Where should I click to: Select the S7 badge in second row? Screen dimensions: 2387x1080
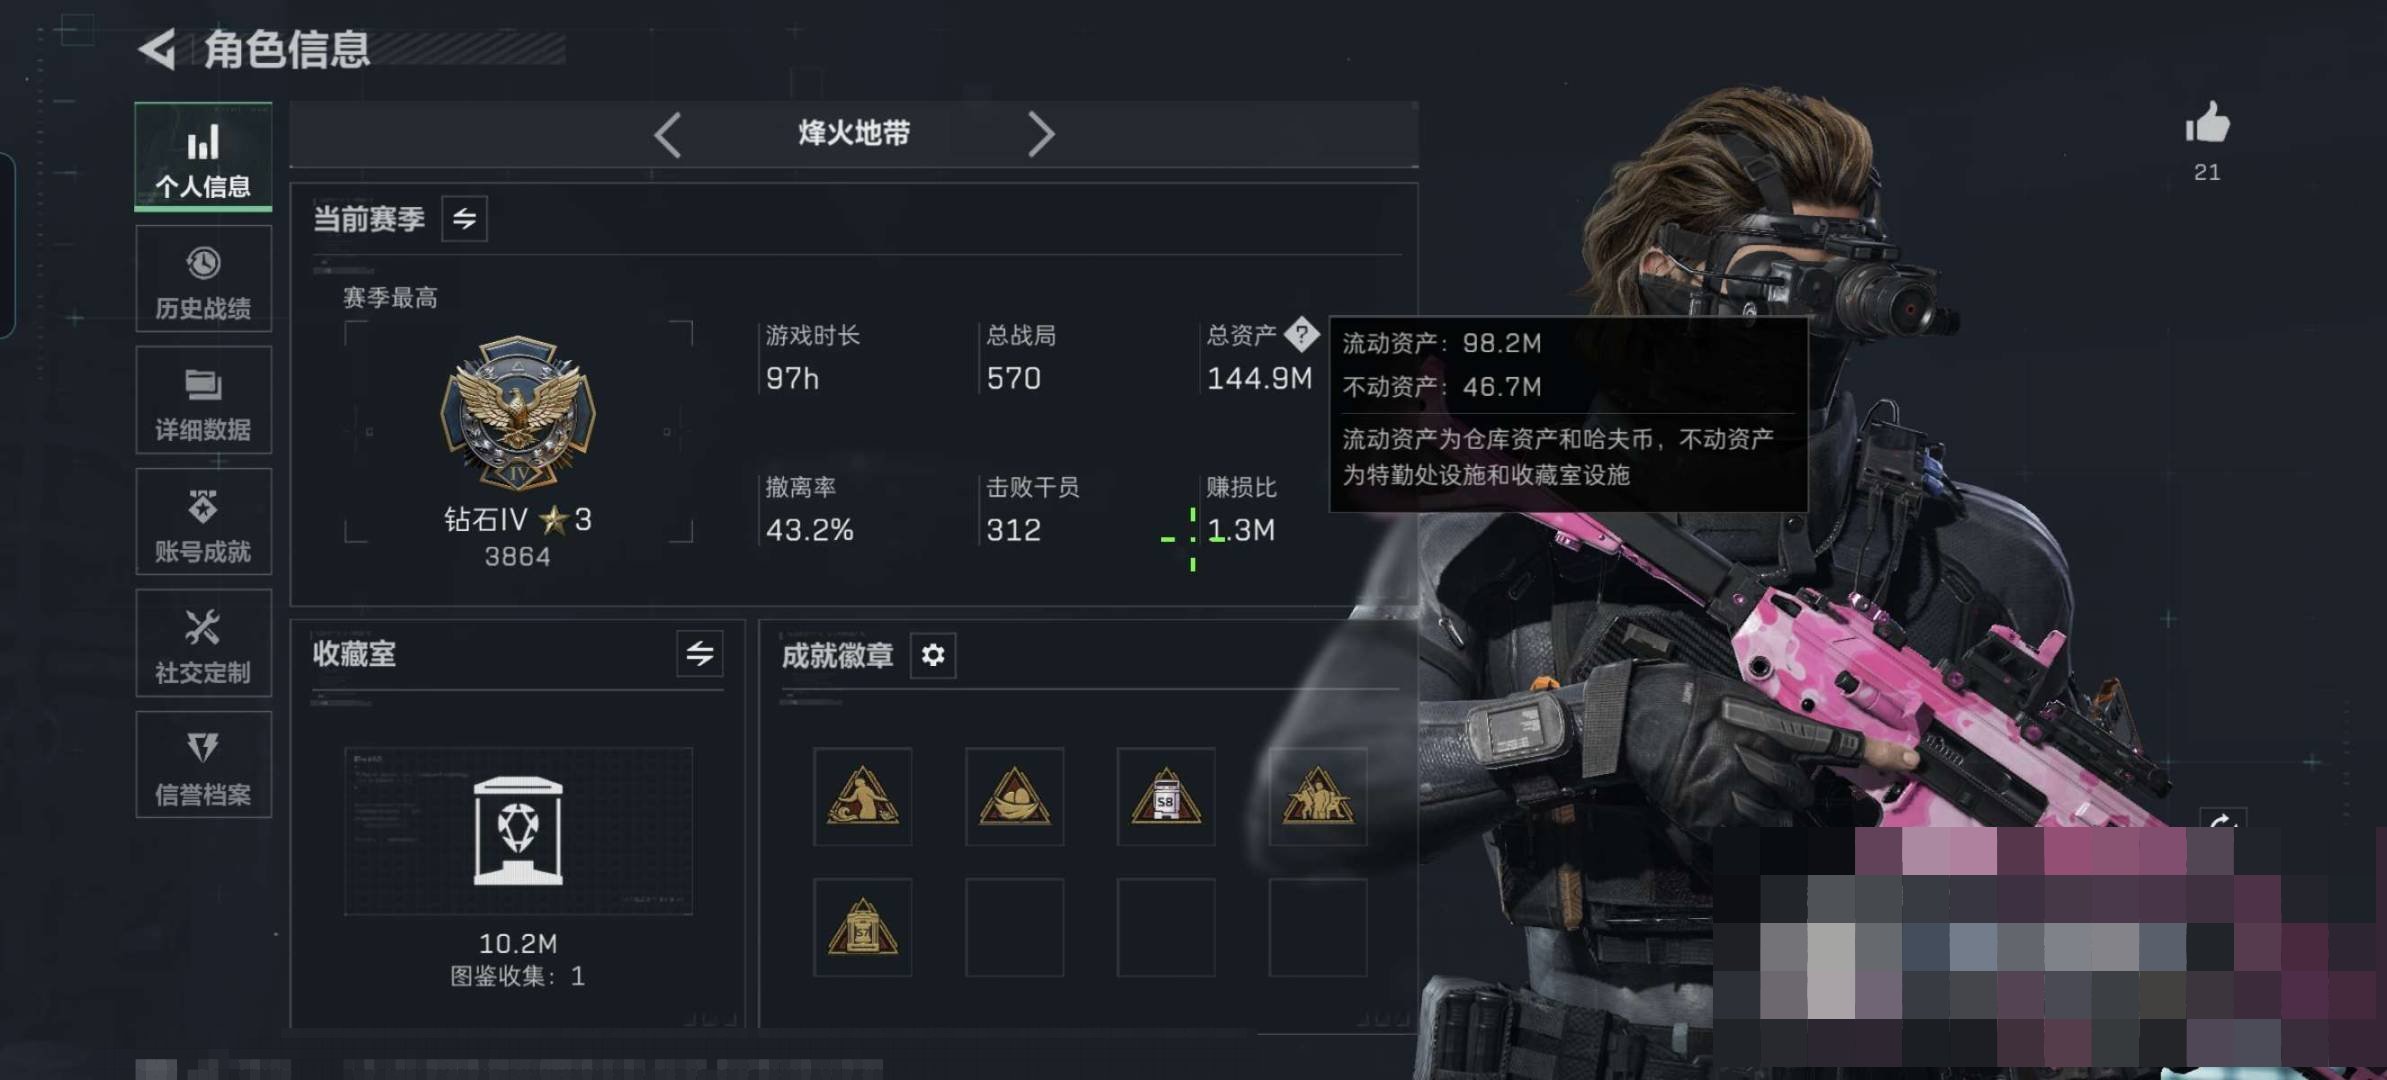862,928
